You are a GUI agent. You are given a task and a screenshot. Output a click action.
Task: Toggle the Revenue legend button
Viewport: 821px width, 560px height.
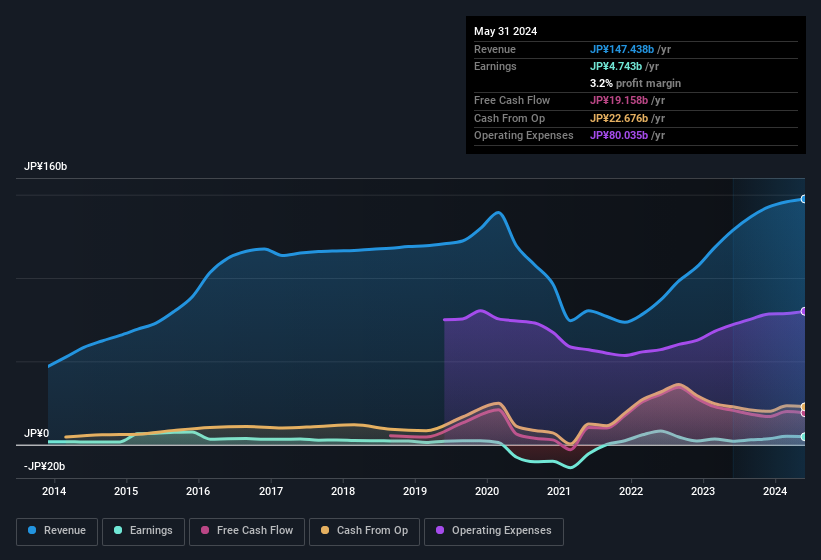click(57, 531)
